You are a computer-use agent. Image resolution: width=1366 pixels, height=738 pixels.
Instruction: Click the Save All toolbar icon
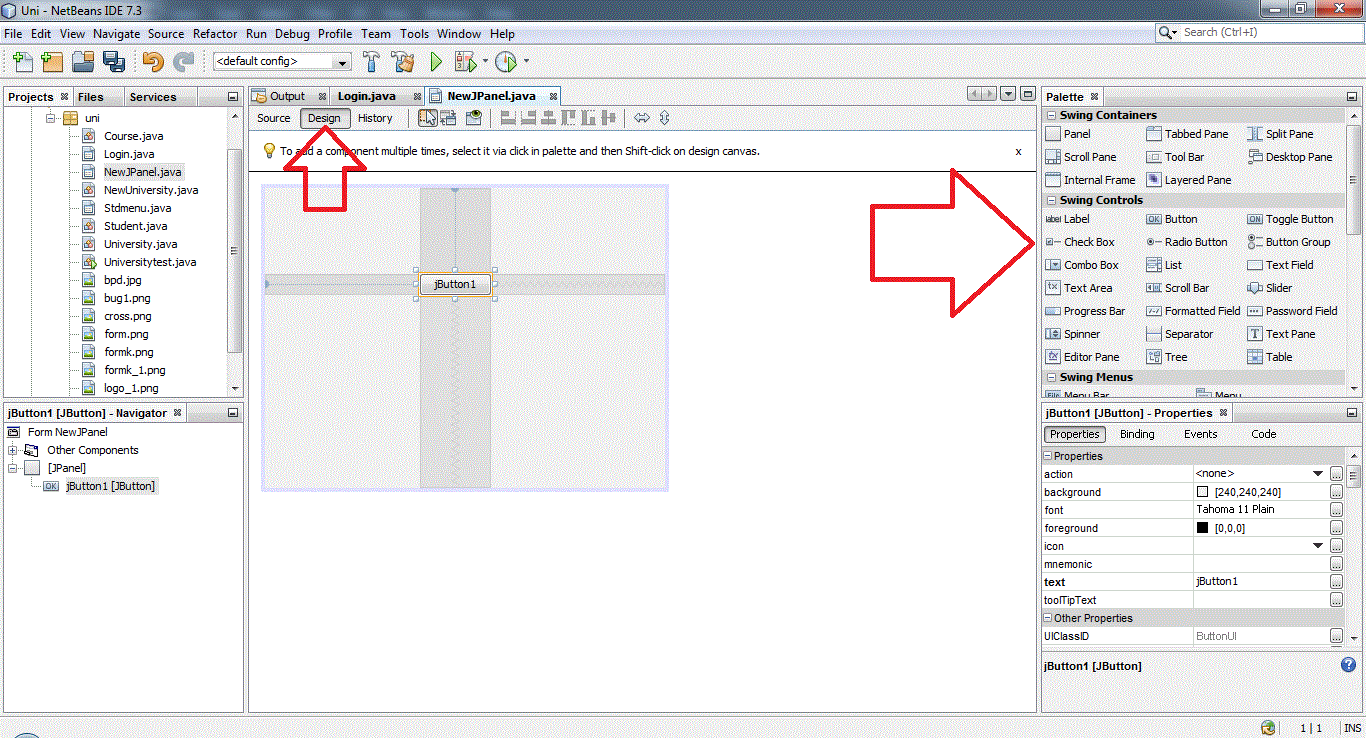[x=113, y=62]
